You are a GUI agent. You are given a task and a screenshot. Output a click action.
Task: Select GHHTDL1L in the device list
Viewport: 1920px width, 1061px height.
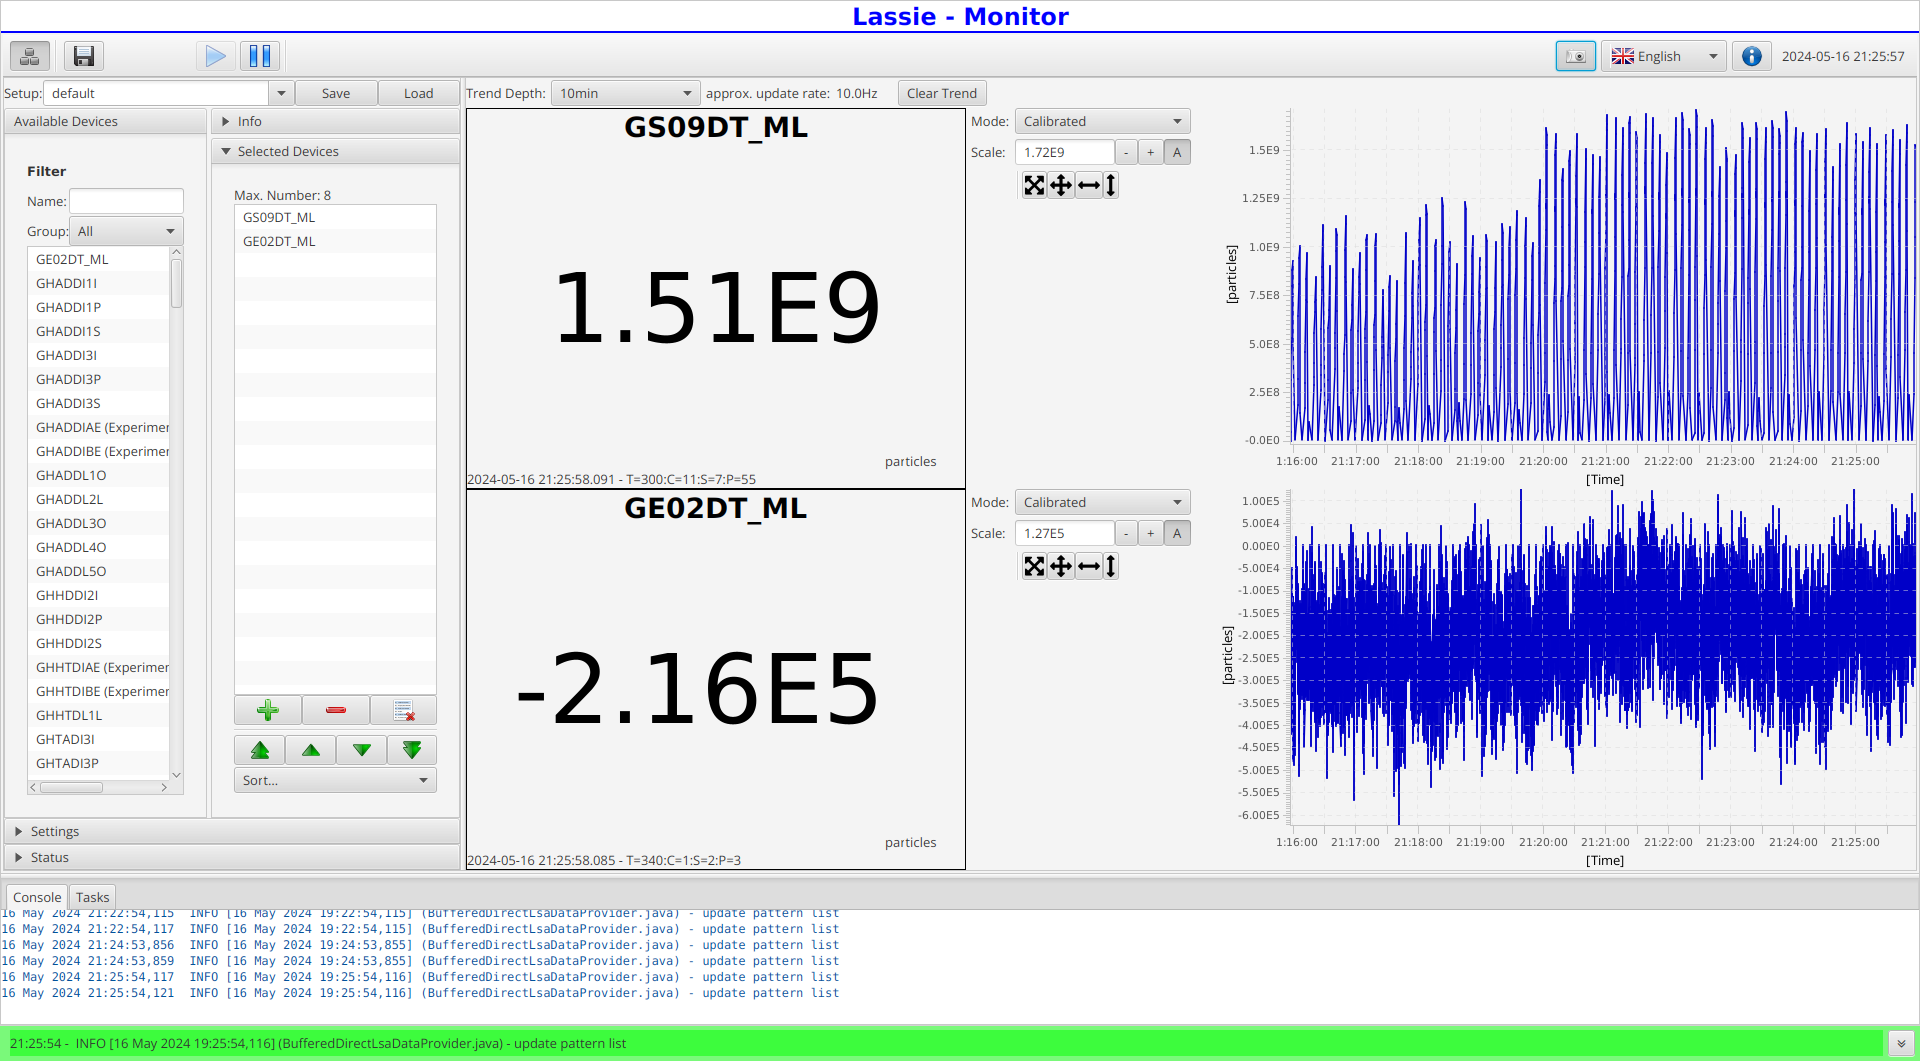coord(98,715)
